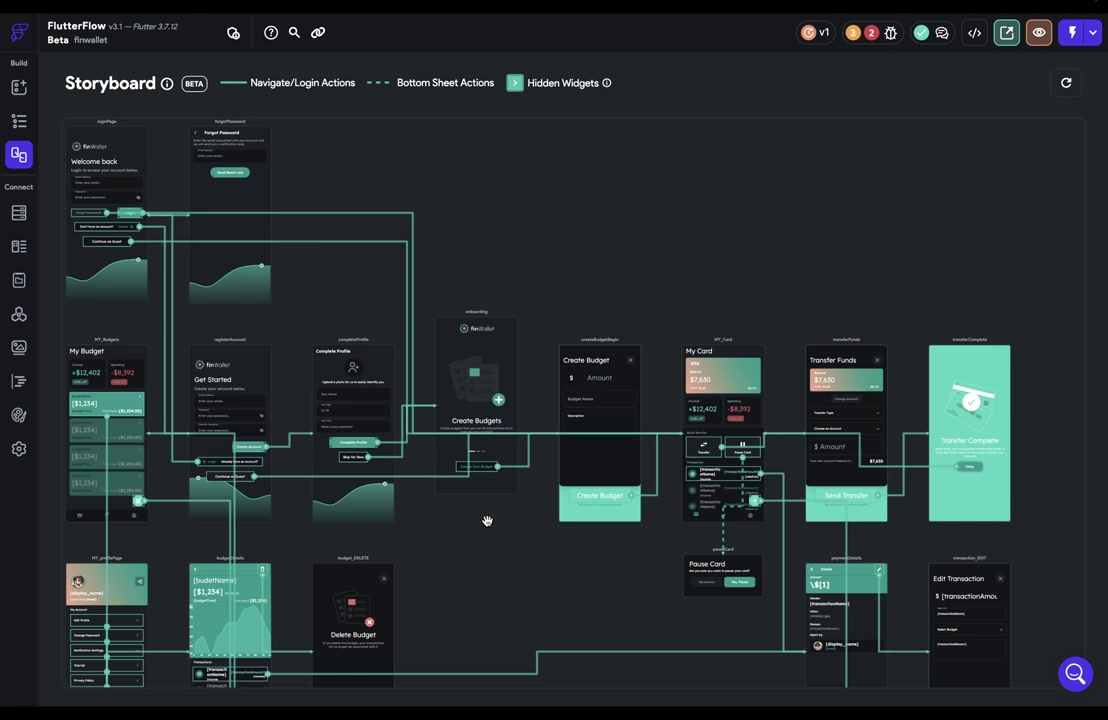Screen dimensions: 1108x720
Task: Click the share link icon
Action: tap(318, 33)
